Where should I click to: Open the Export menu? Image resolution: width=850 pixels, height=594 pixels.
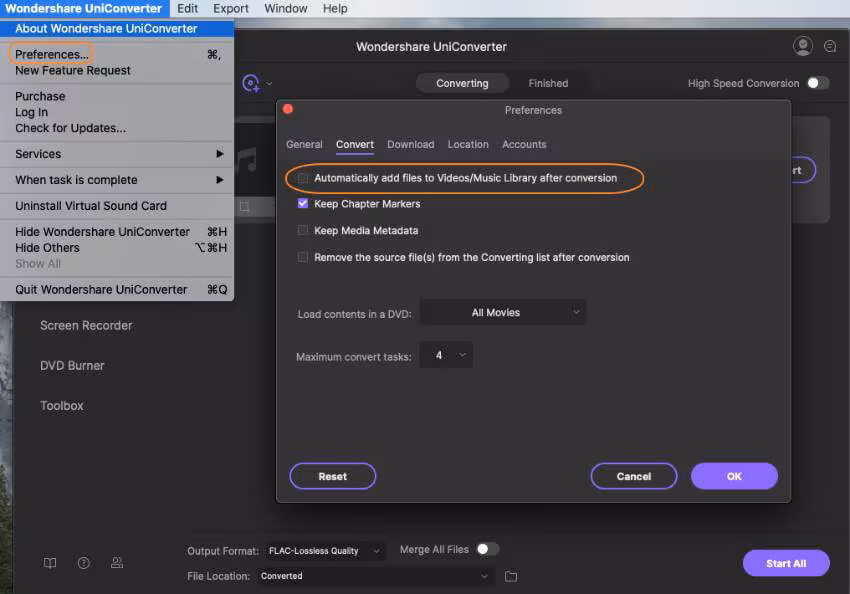[x=230, y=9]
